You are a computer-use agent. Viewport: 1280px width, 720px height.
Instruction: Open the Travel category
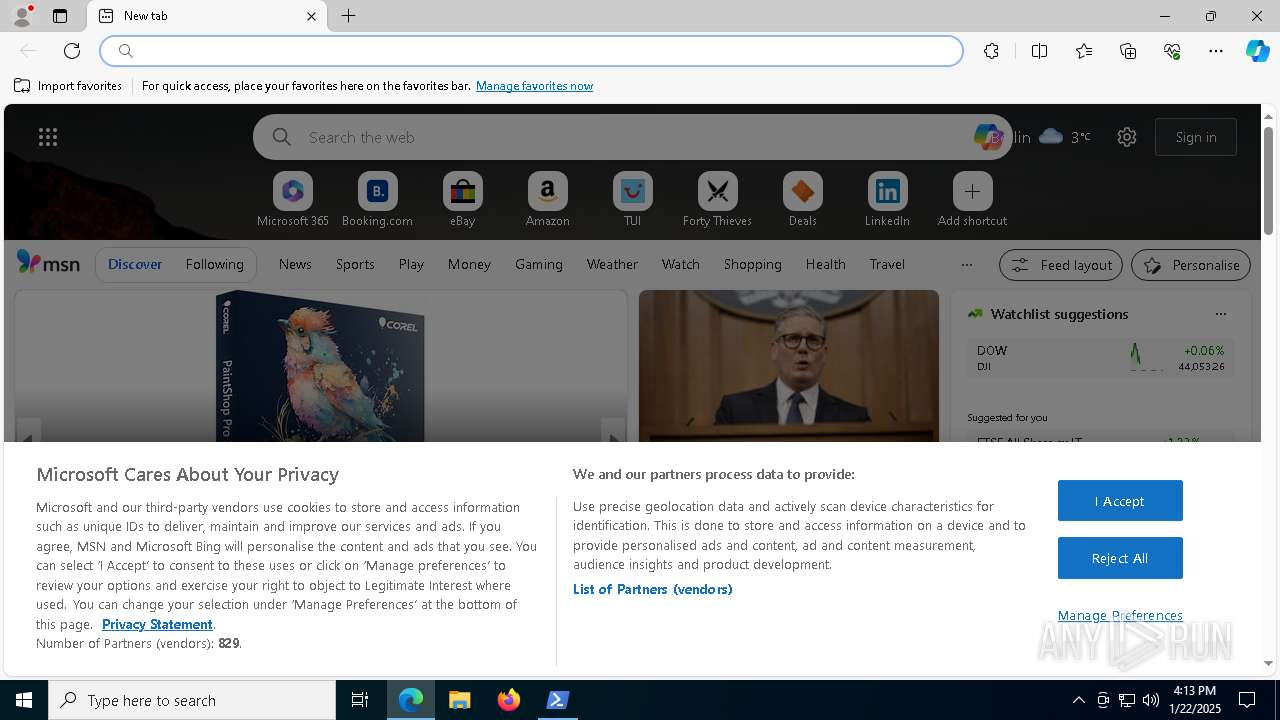tap(887, 264)
